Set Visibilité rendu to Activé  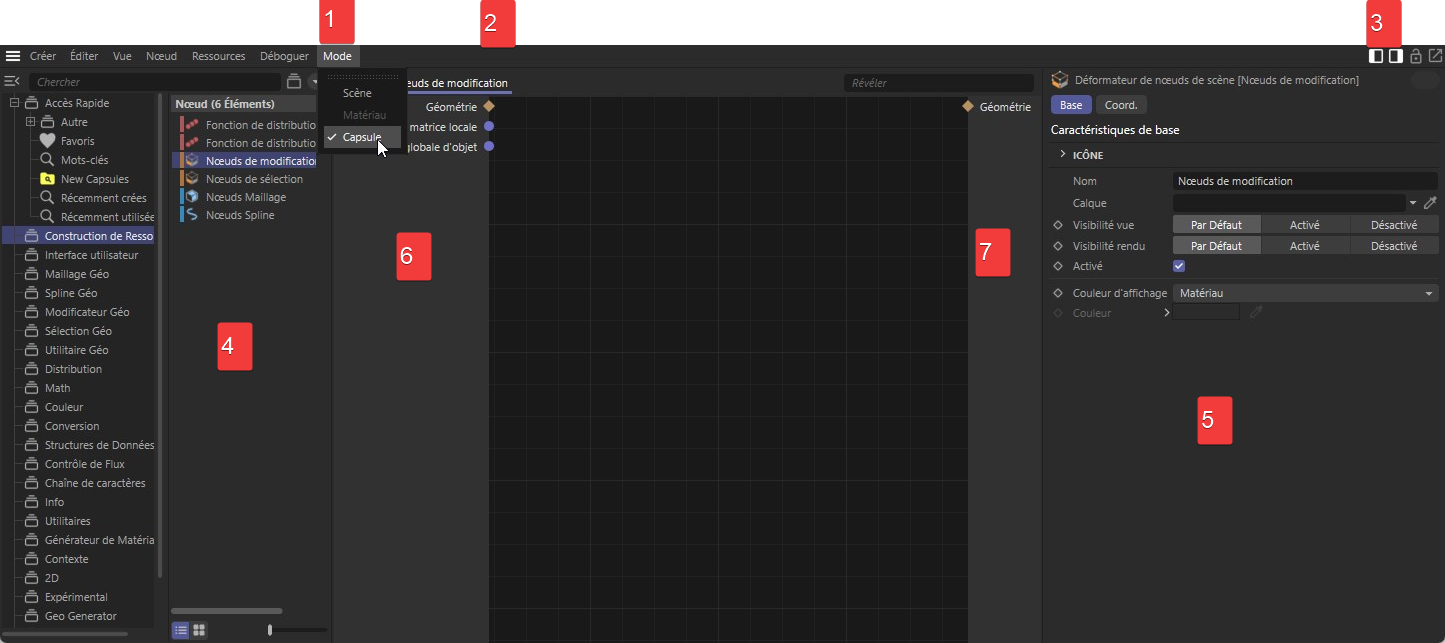[x=1304, y=246]
